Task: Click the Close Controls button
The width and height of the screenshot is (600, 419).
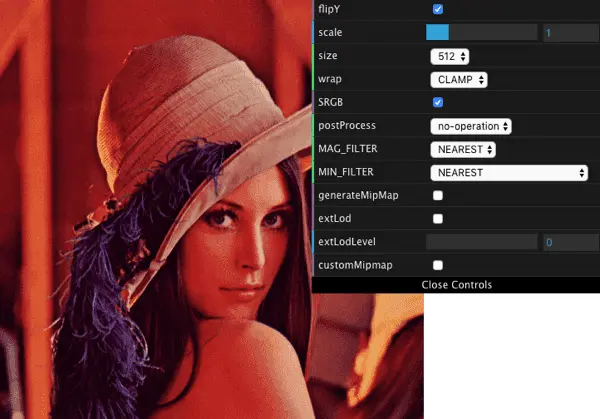Action: [x=456, y=285]
